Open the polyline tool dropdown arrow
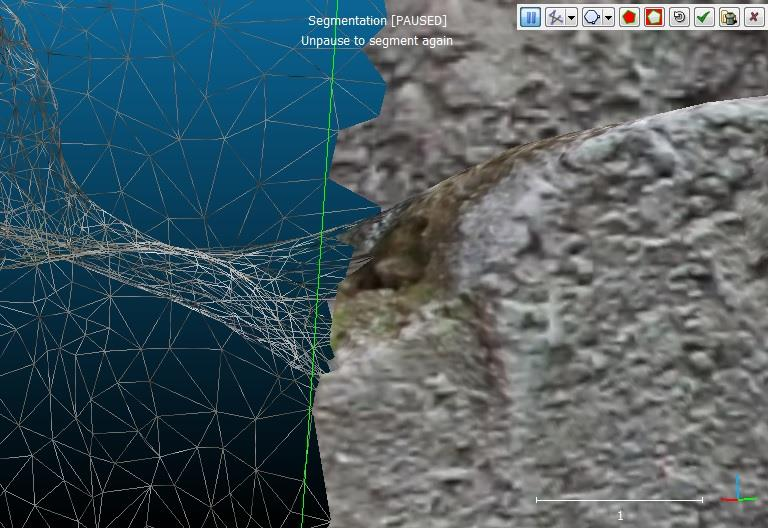 (x=572, y=18)
